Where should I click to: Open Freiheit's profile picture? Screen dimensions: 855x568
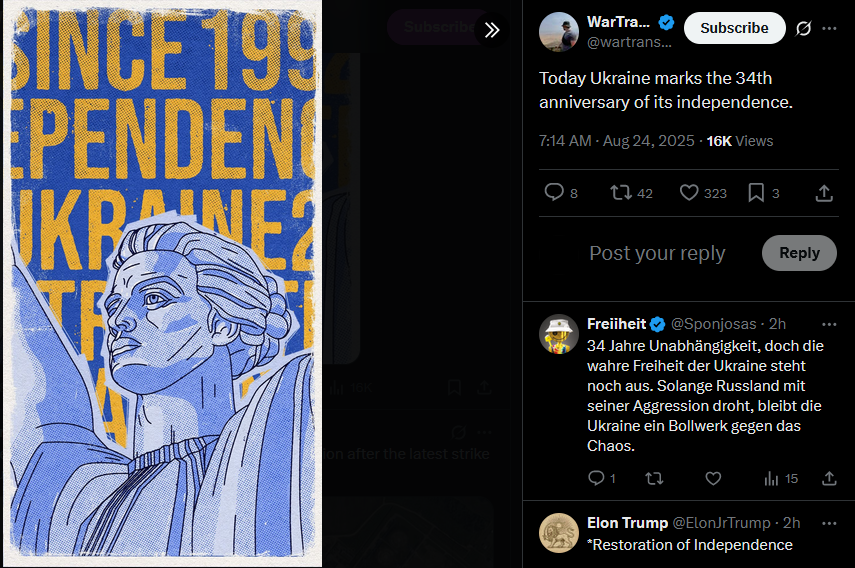559,334
